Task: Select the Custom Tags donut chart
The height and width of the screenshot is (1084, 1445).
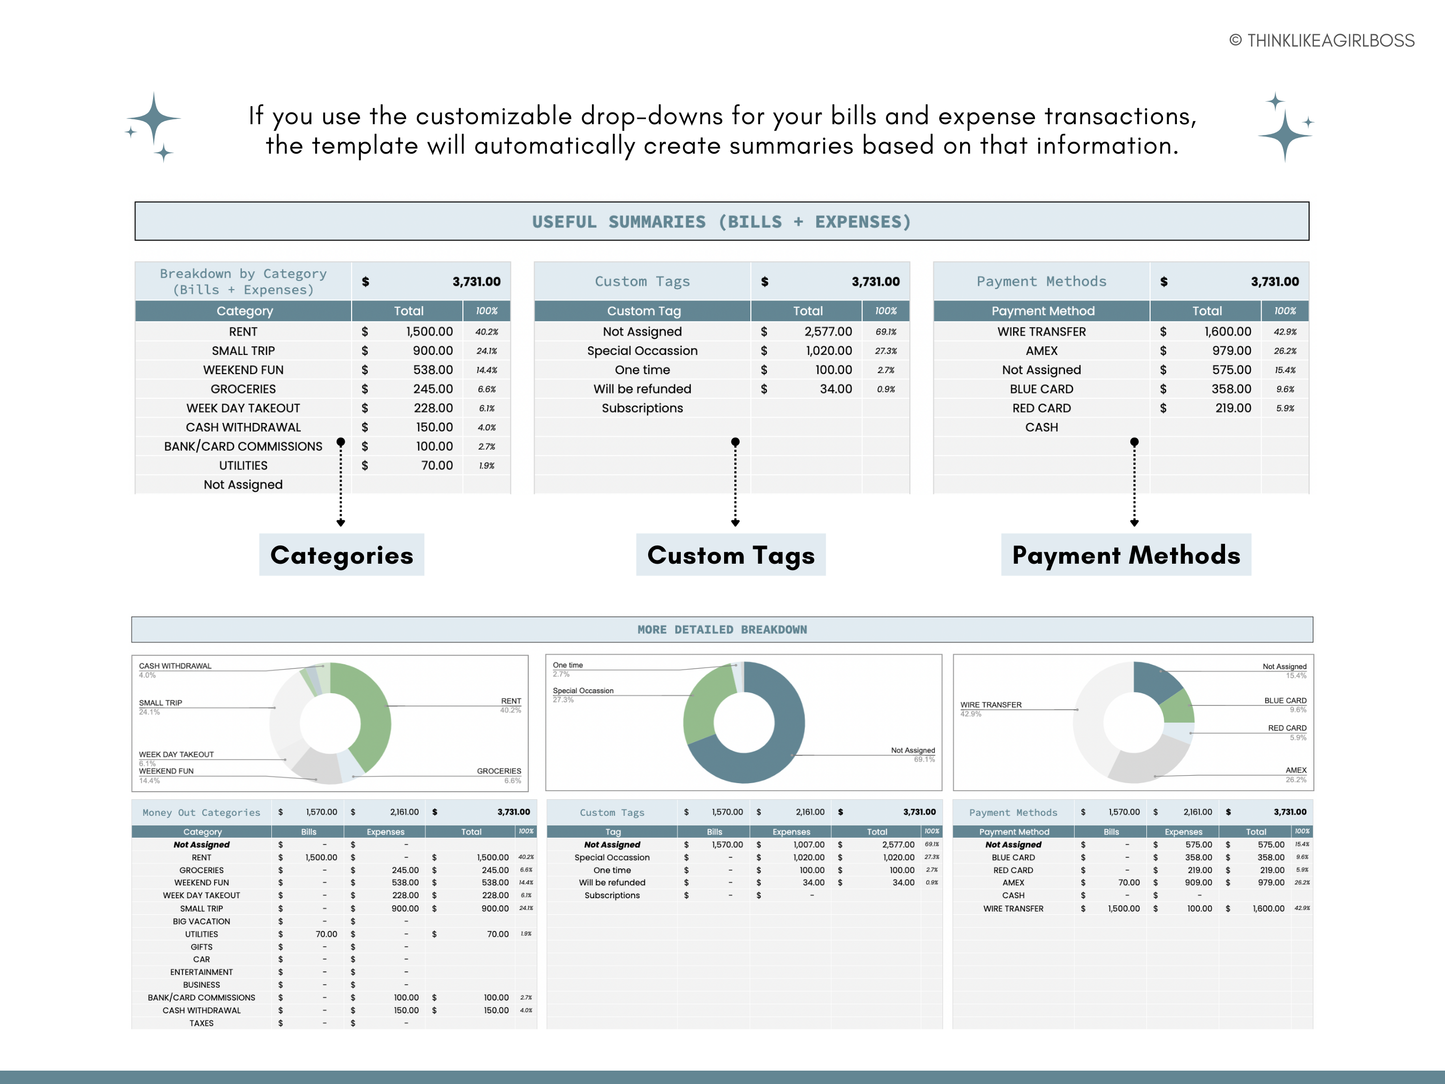Action: coord(744,722)
